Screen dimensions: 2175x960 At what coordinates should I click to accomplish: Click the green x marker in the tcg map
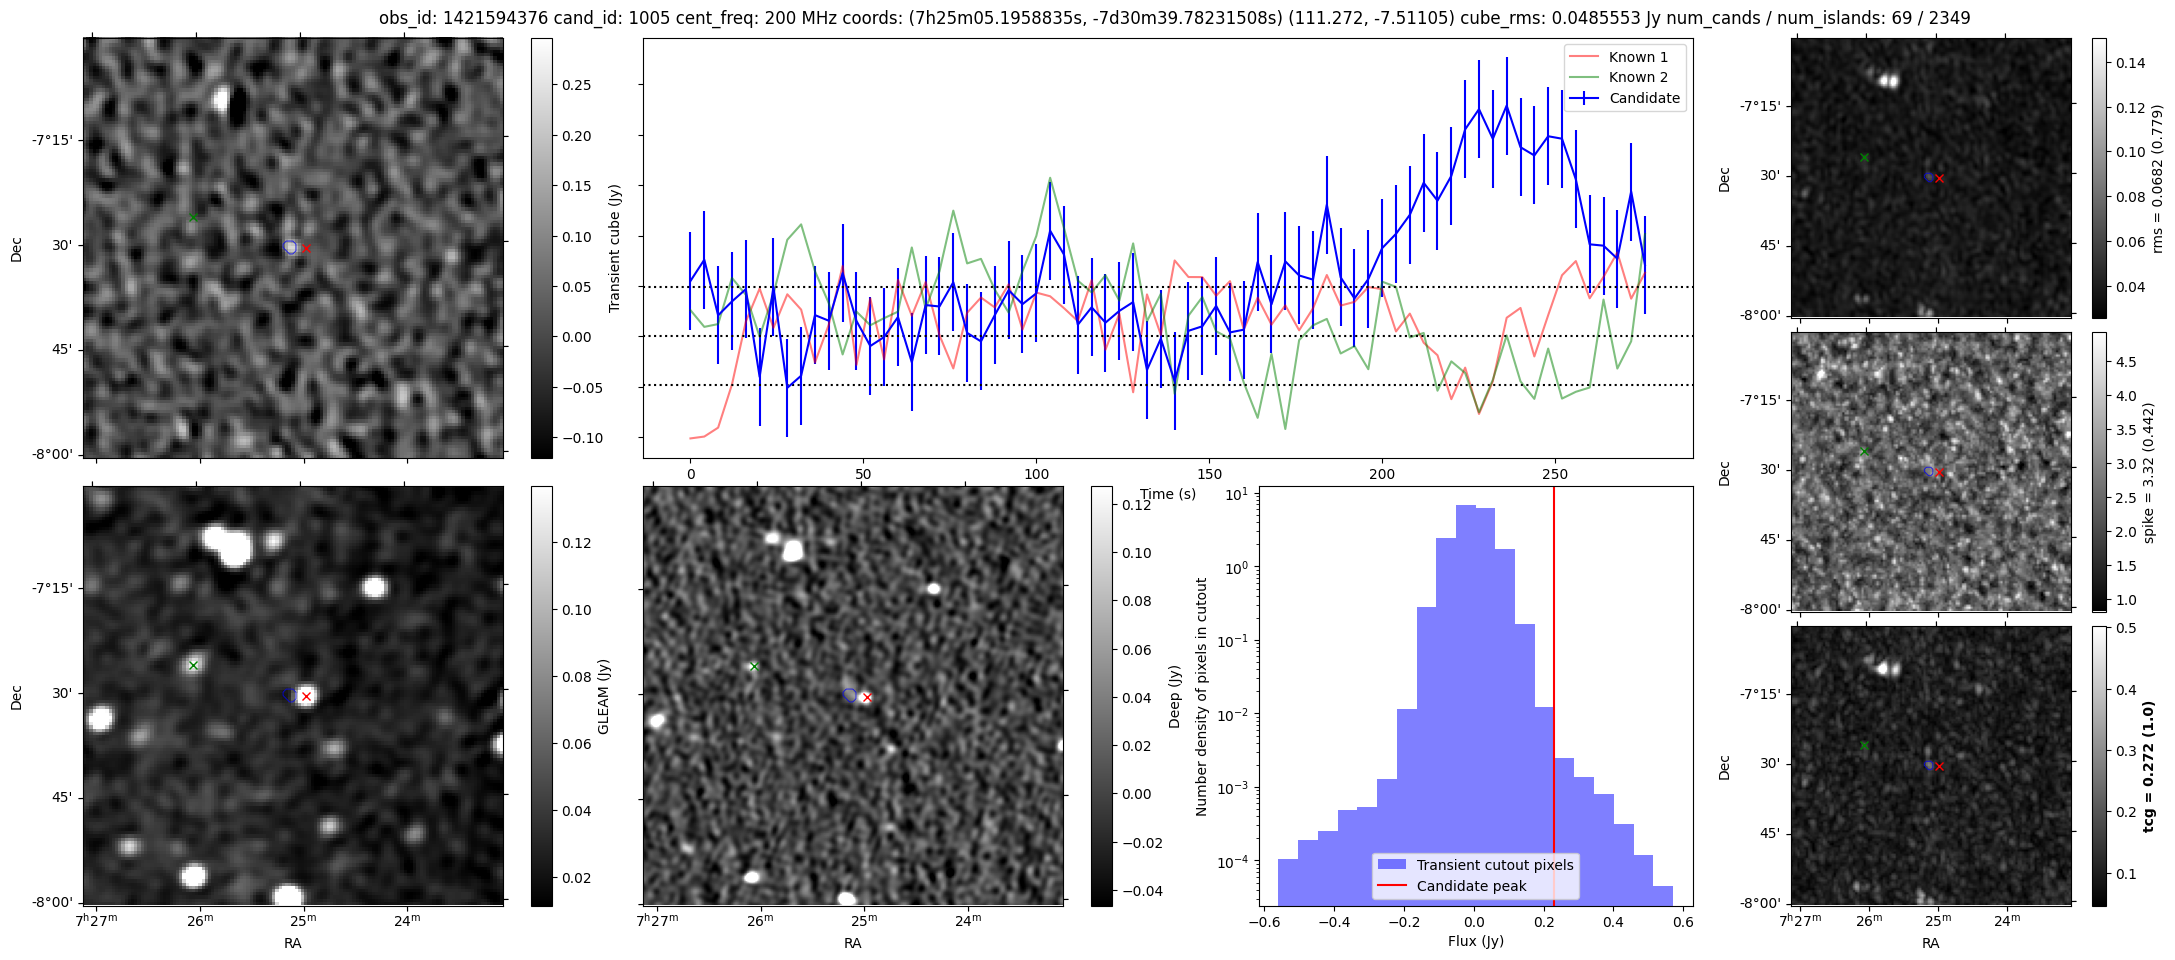click(x=1864, y=745)
